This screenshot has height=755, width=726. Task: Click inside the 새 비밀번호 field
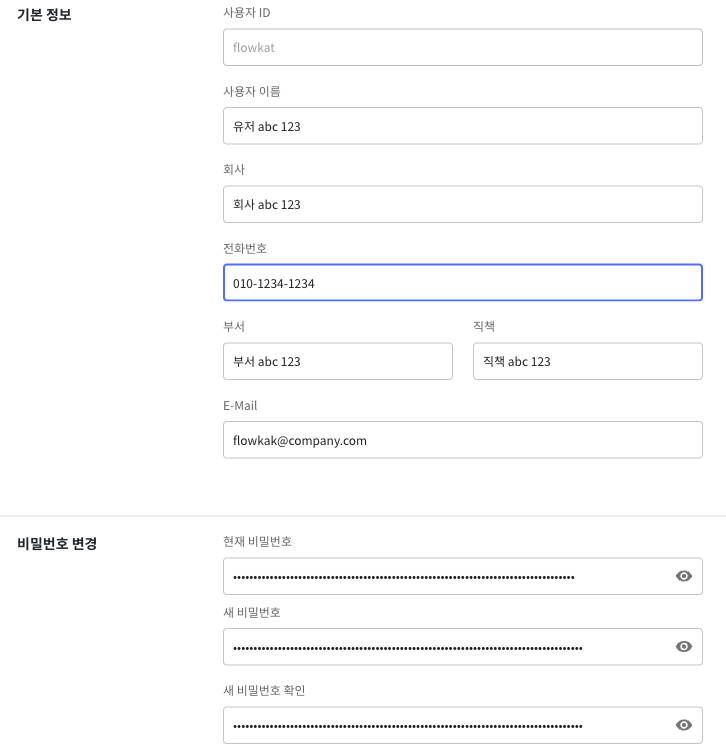(440, 647)
